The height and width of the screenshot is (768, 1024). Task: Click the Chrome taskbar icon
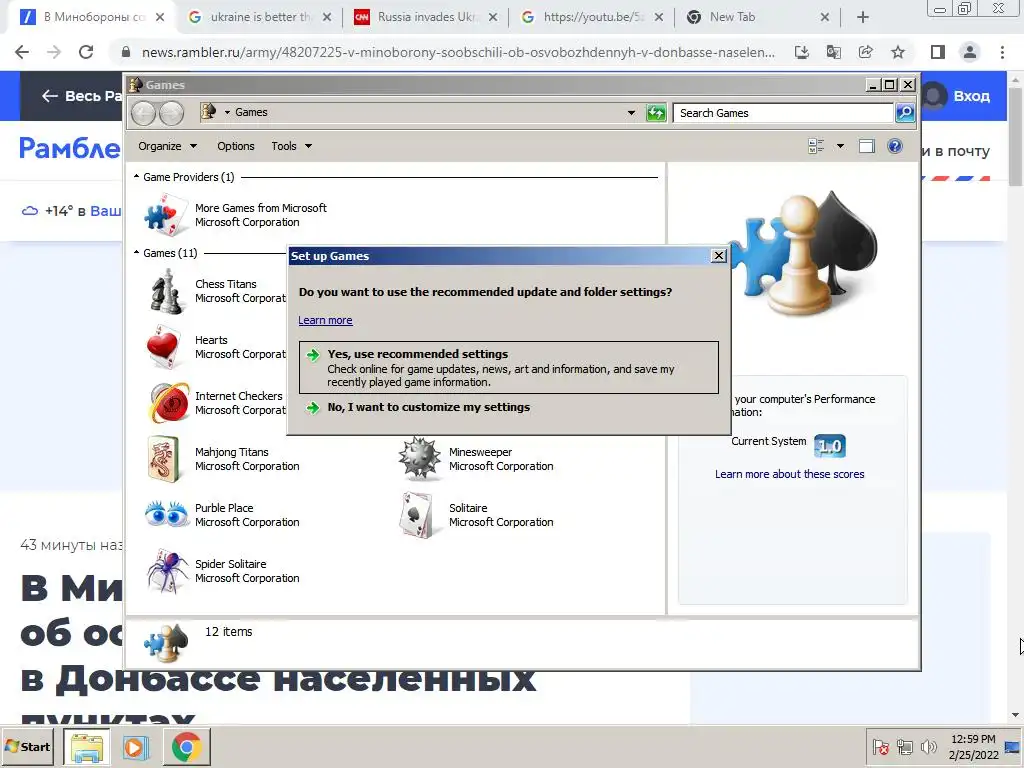click(x=186, y=747)
